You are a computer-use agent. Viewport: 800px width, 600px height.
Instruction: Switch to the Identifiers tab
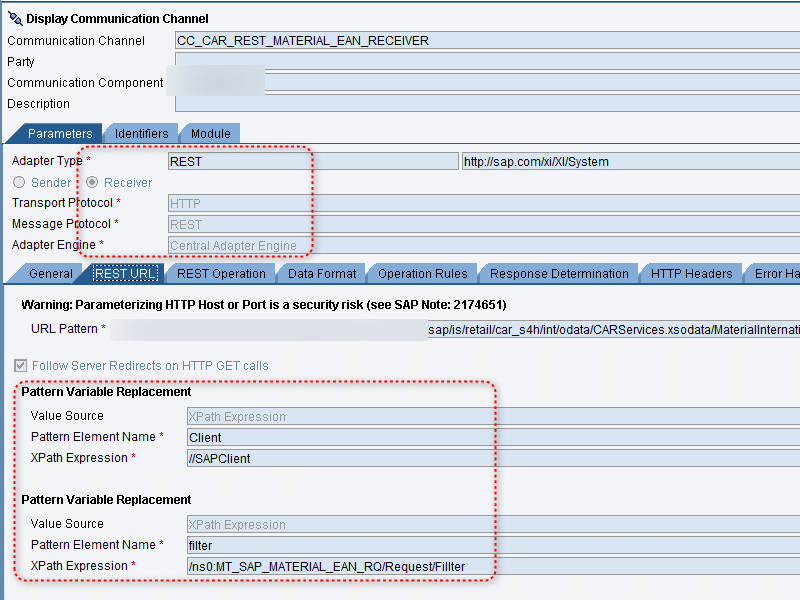pyautogui.click(x=141, y=134)
